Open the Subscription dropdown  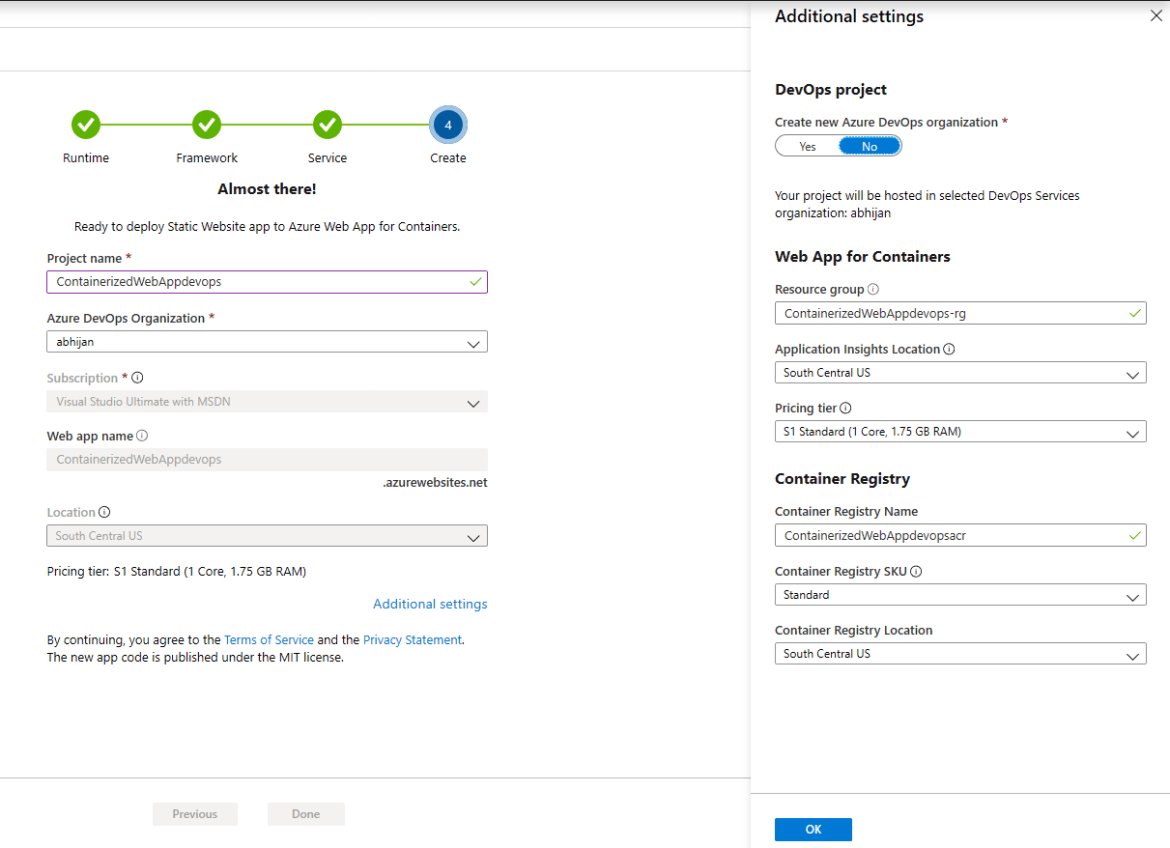click(x=267, y=402)
